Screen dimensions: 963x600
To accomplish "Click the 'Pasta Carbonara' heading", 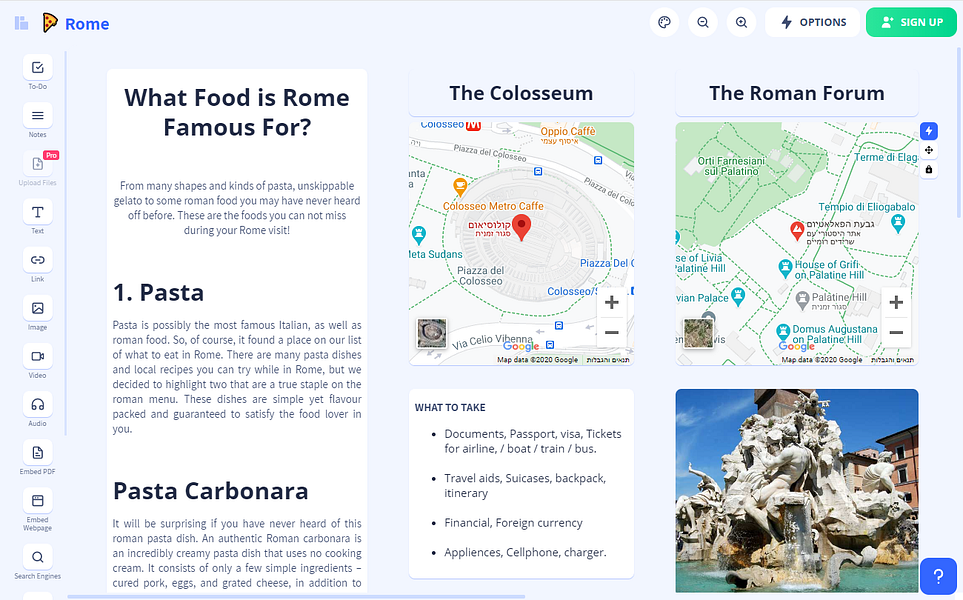I will [211, 491].
